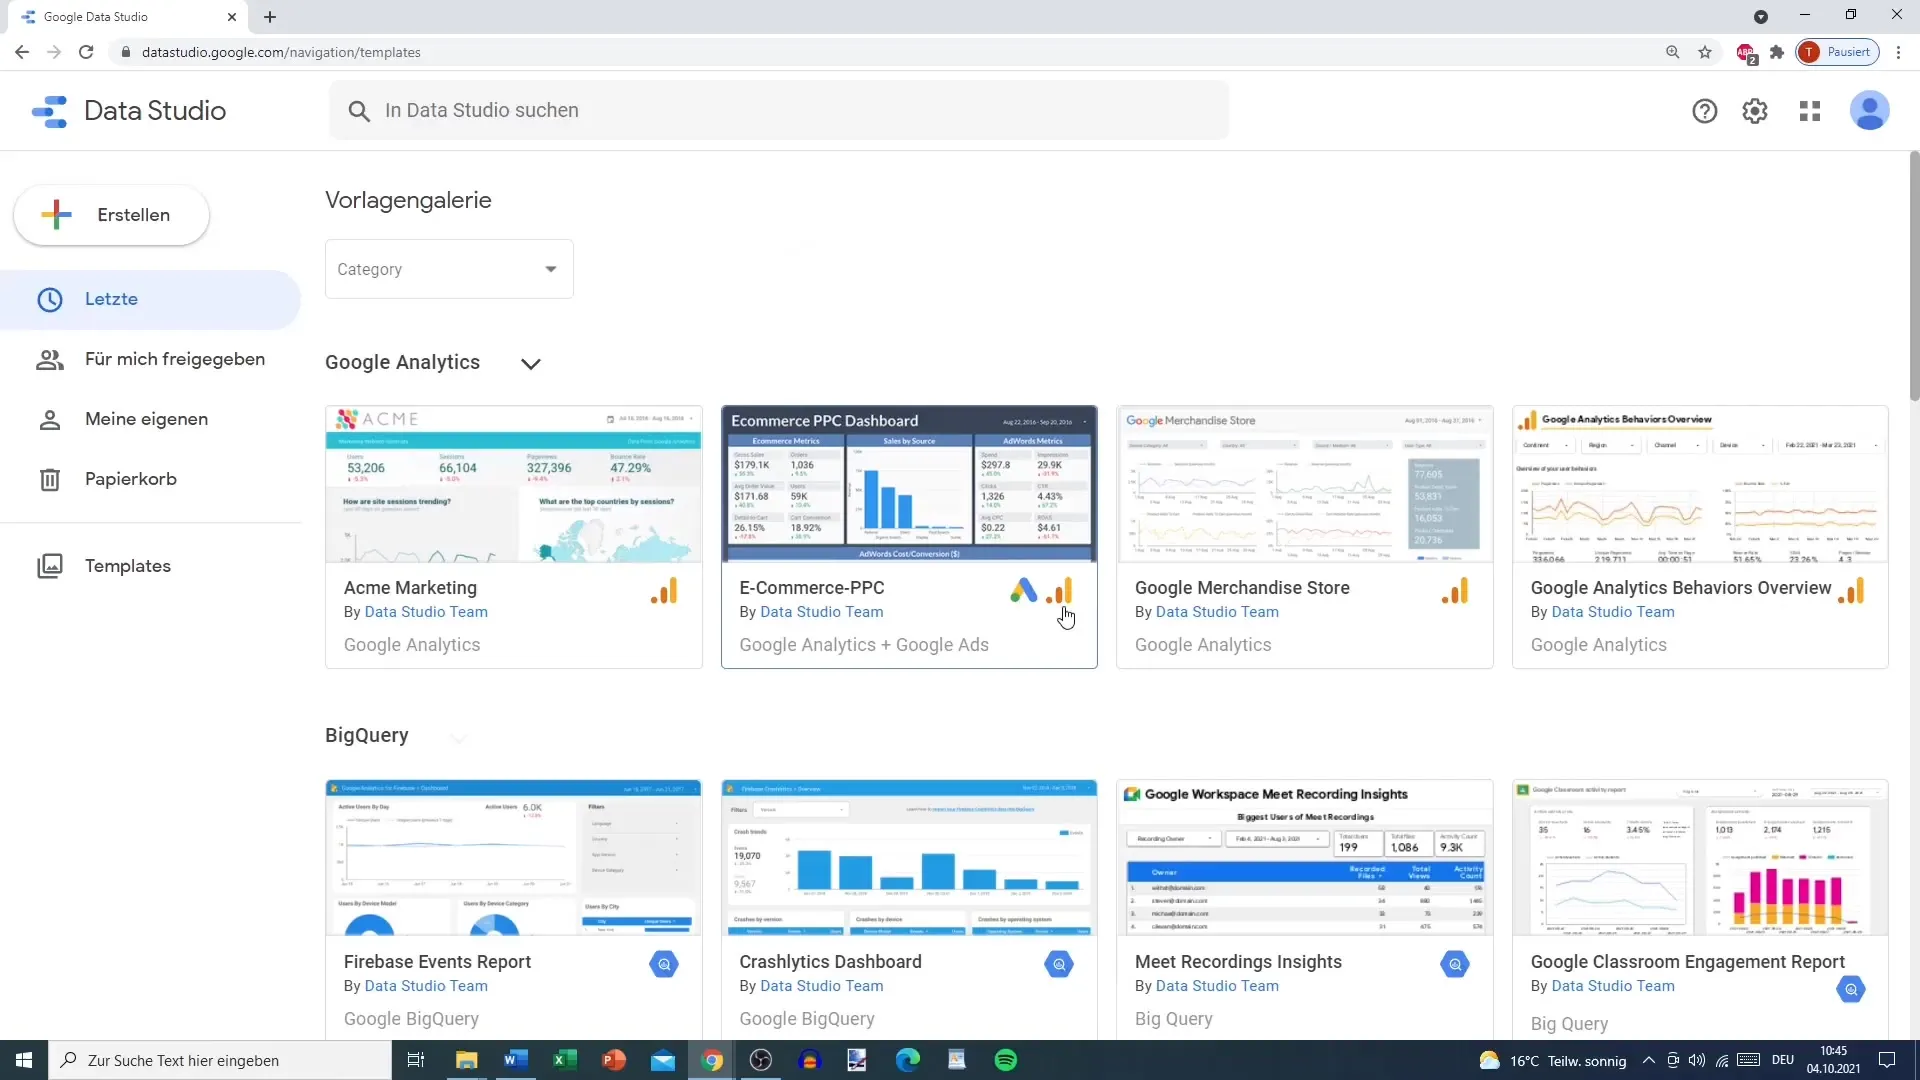Viewport: 1920px width, 1080px height.
Task: Open Word from the taskbar
Action: click(516, 1060)
